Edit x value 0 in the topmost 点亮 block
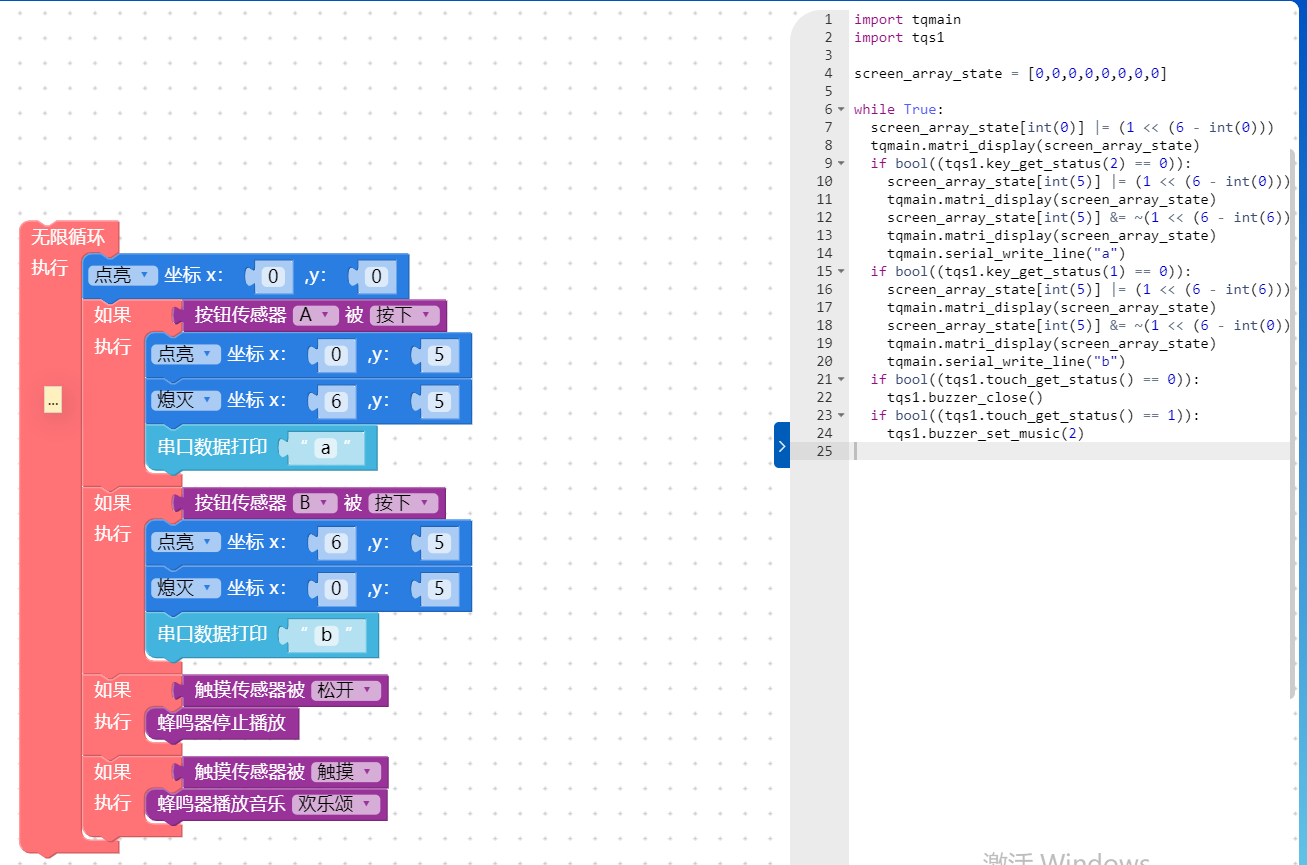The image size is (1307, 865). [x=273, y=276]
